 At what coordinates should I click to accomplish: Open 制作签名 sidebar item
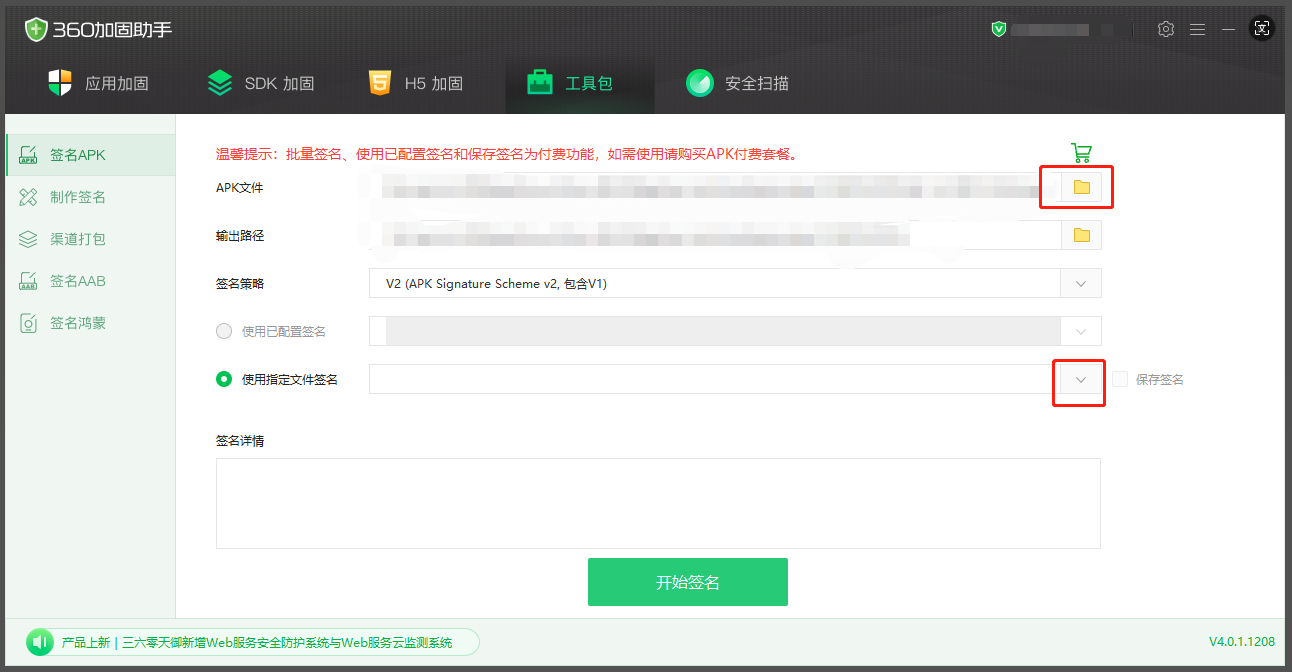tap(90, 197)
